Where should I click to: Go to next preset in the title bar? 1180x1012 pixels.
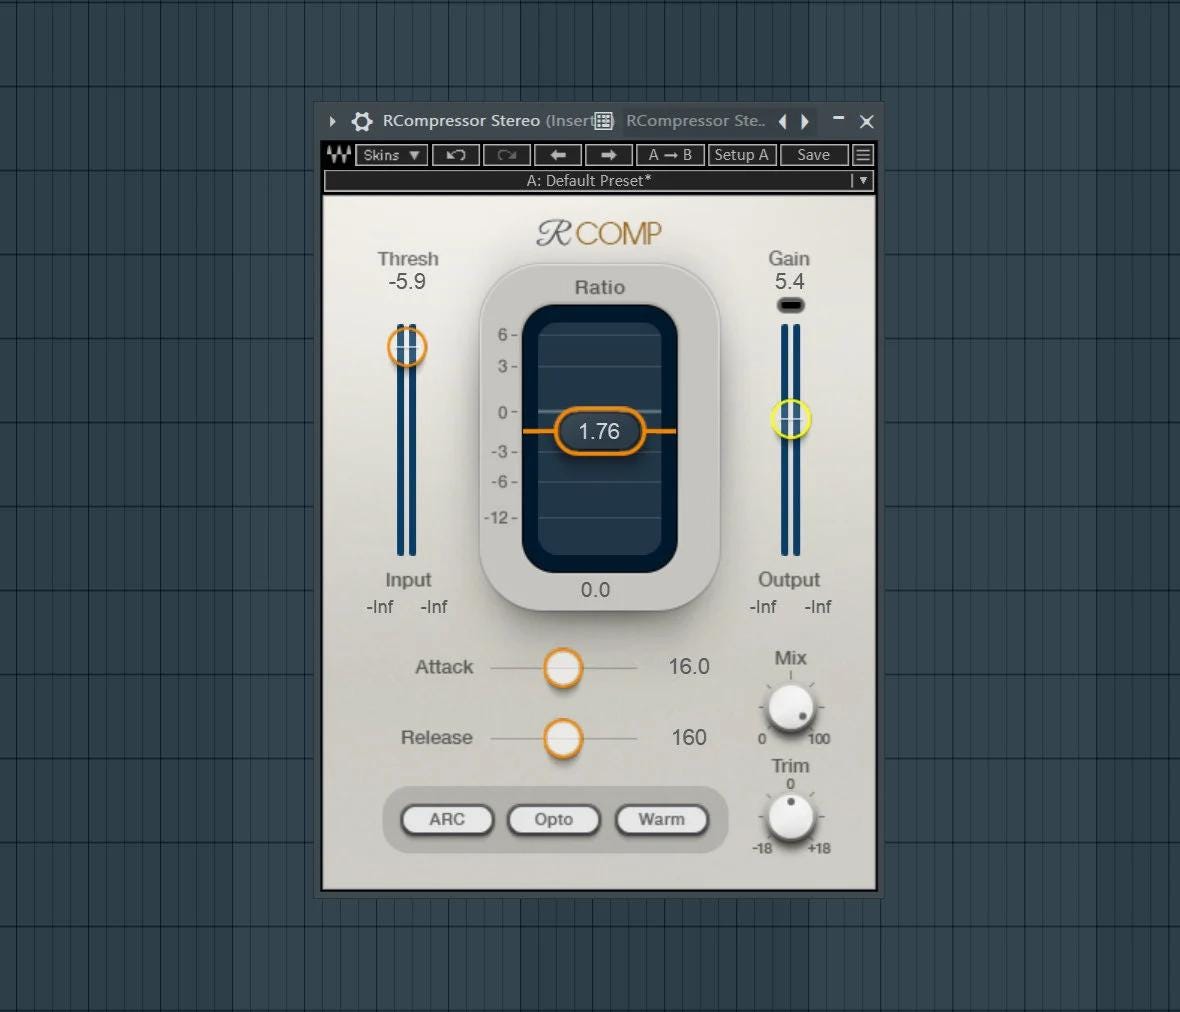click(x=805, y=121)
